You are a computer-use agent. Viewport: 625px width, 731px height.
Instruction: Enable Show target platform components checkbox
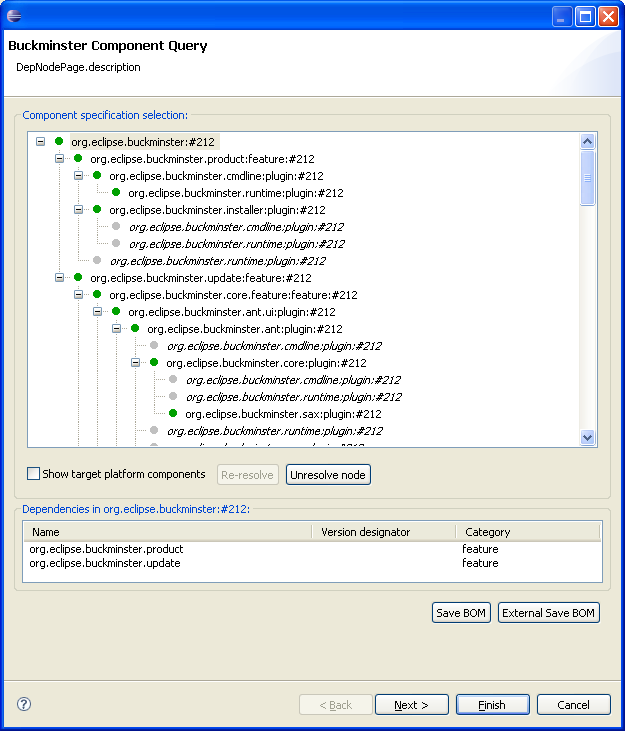coord(34,474)
